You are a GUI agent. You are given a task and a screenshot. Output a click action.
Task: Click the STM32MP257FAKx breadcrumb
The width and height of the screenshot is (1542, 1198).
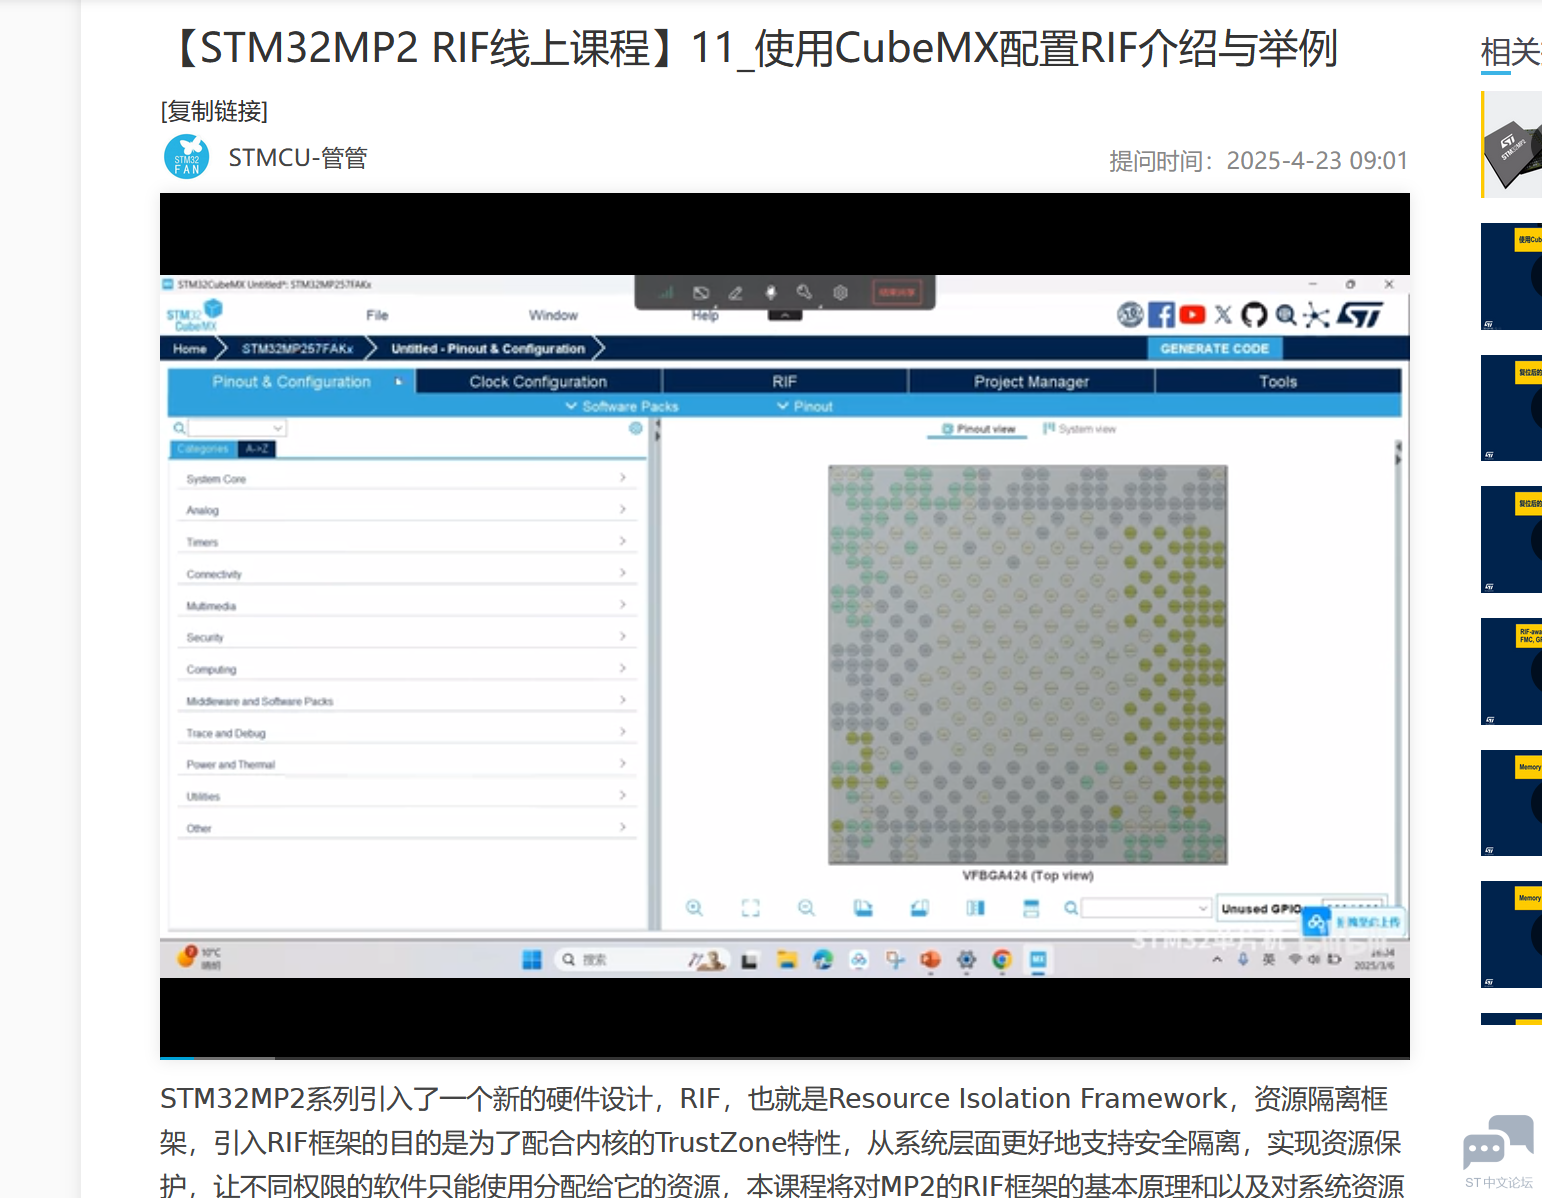(x=297, y=348)
